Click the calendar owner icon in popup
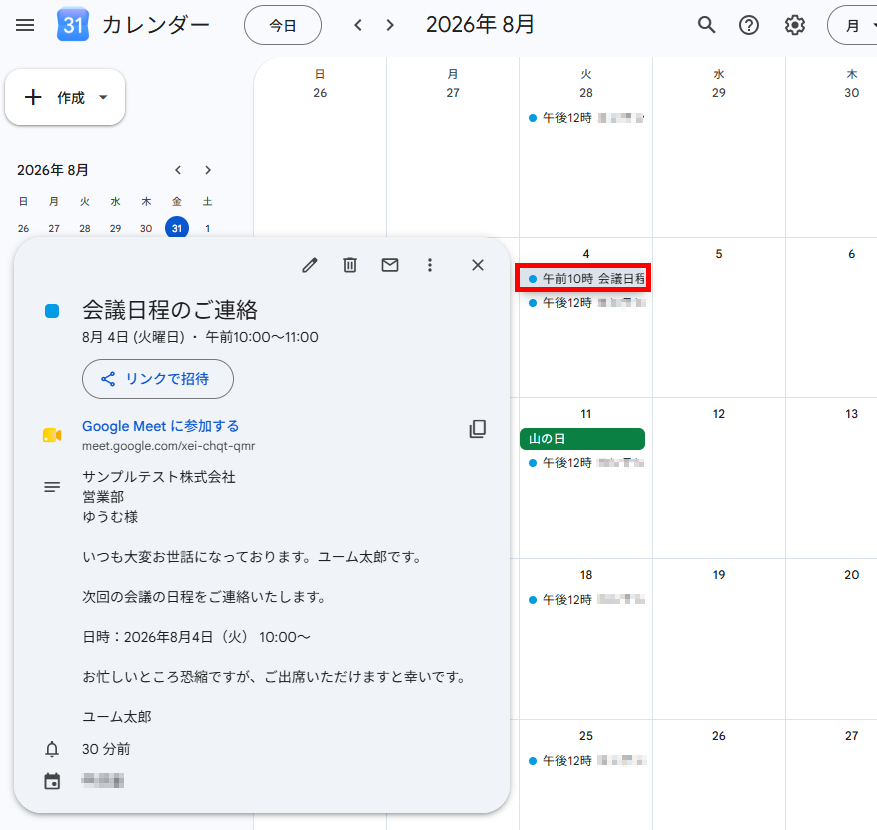 pos(52,781)
